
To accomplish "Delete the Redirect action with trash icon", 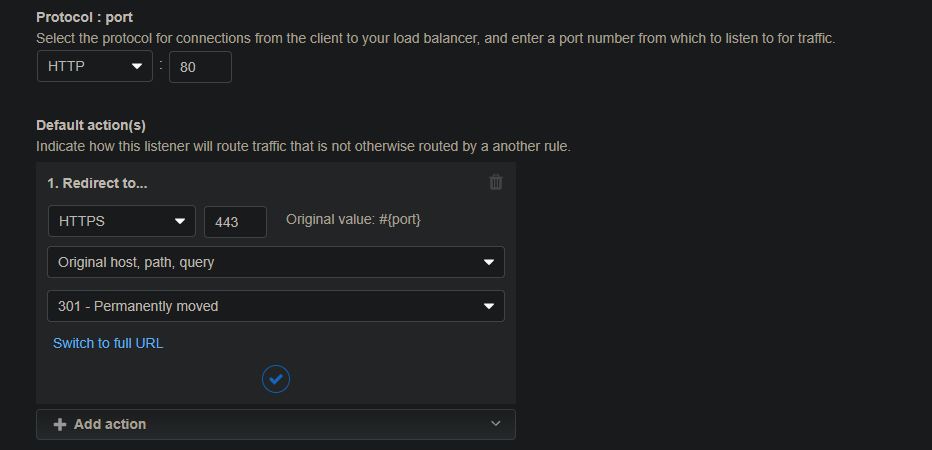I will (x=496, y=182).
